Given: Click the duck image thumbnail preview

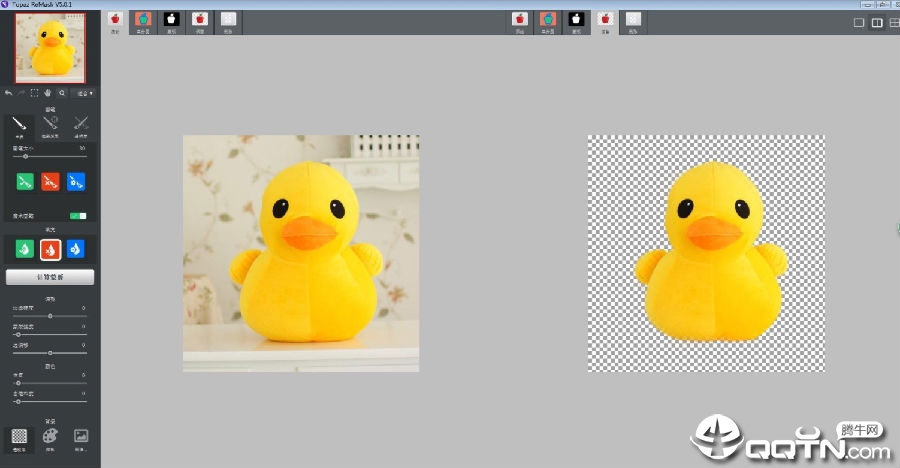Looking at the screenshot, I should [51, 48].
